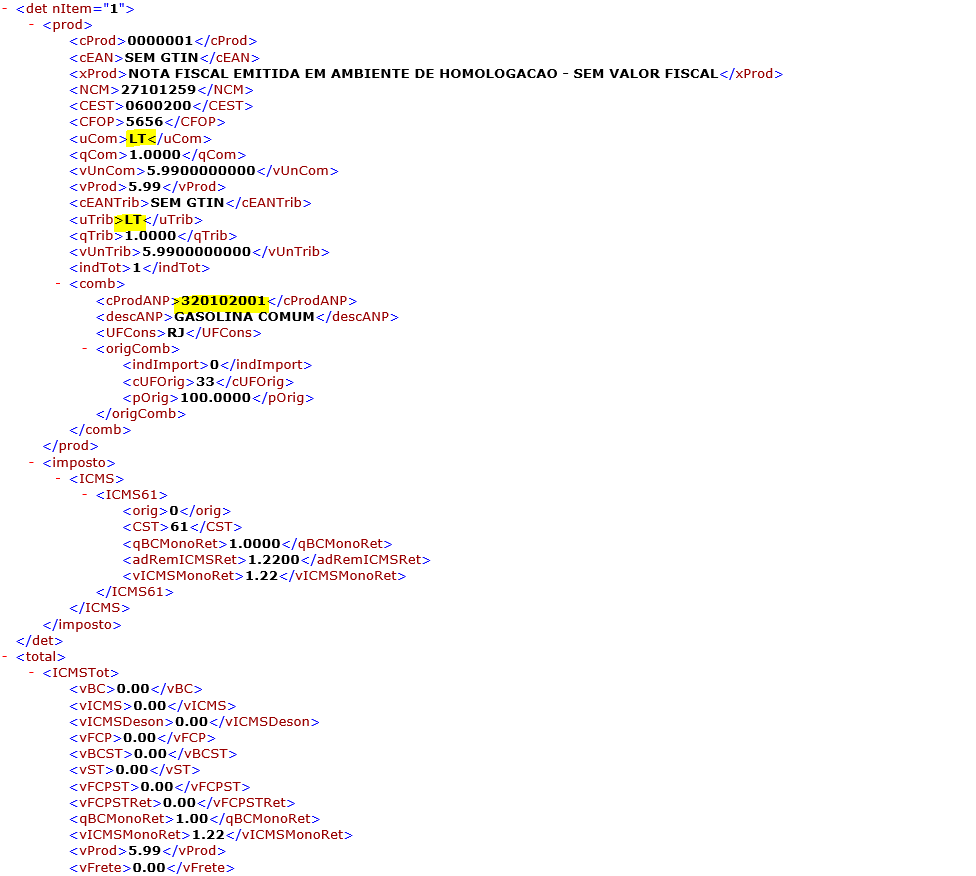The image size is (976, 876).
Task: Click the closing prod tag
Action: click(x=70, y=446)
